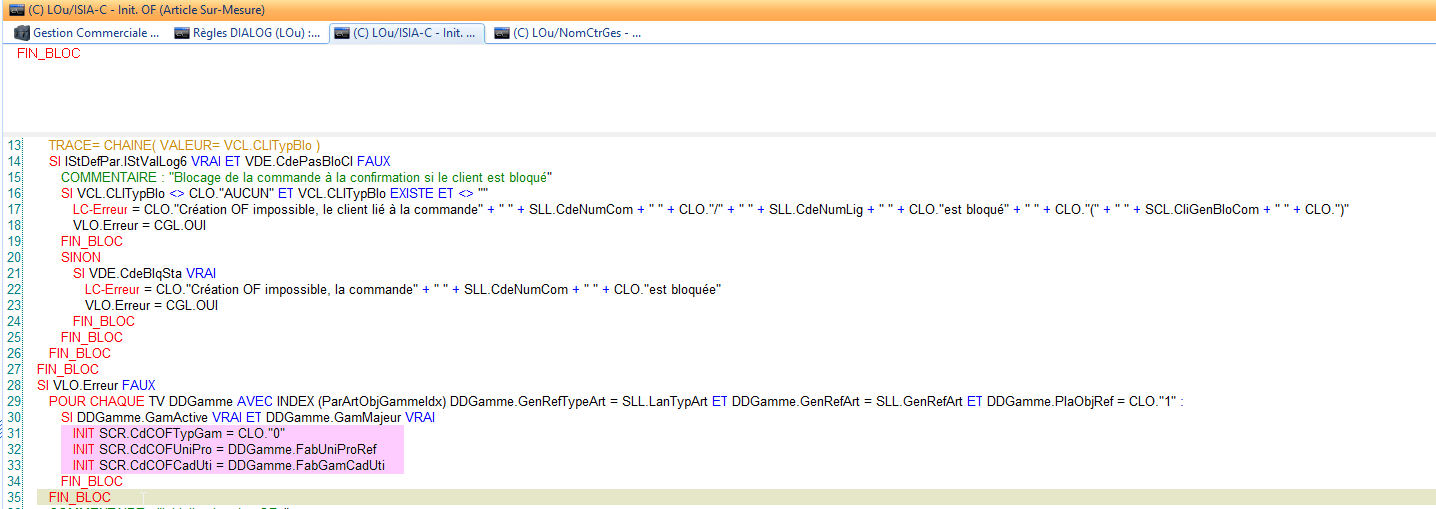Image resolution: width=1436 pixels, height=509 pixels.
Task: Select the LOu/NomCtrGes tab
Action: click(576, 33)
